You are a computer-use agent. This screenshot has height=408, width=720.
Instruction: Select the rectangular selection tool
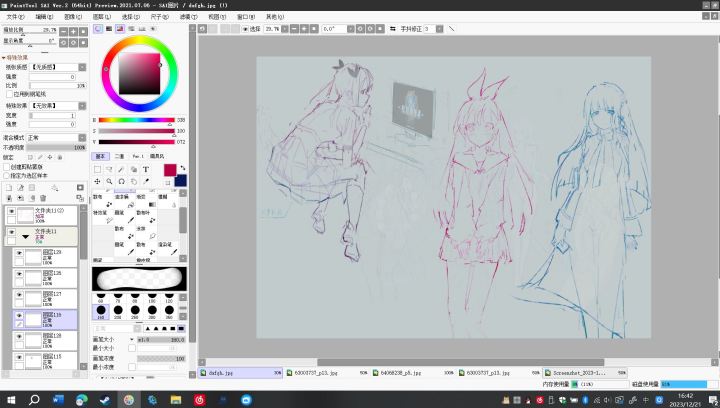(97, 169)
